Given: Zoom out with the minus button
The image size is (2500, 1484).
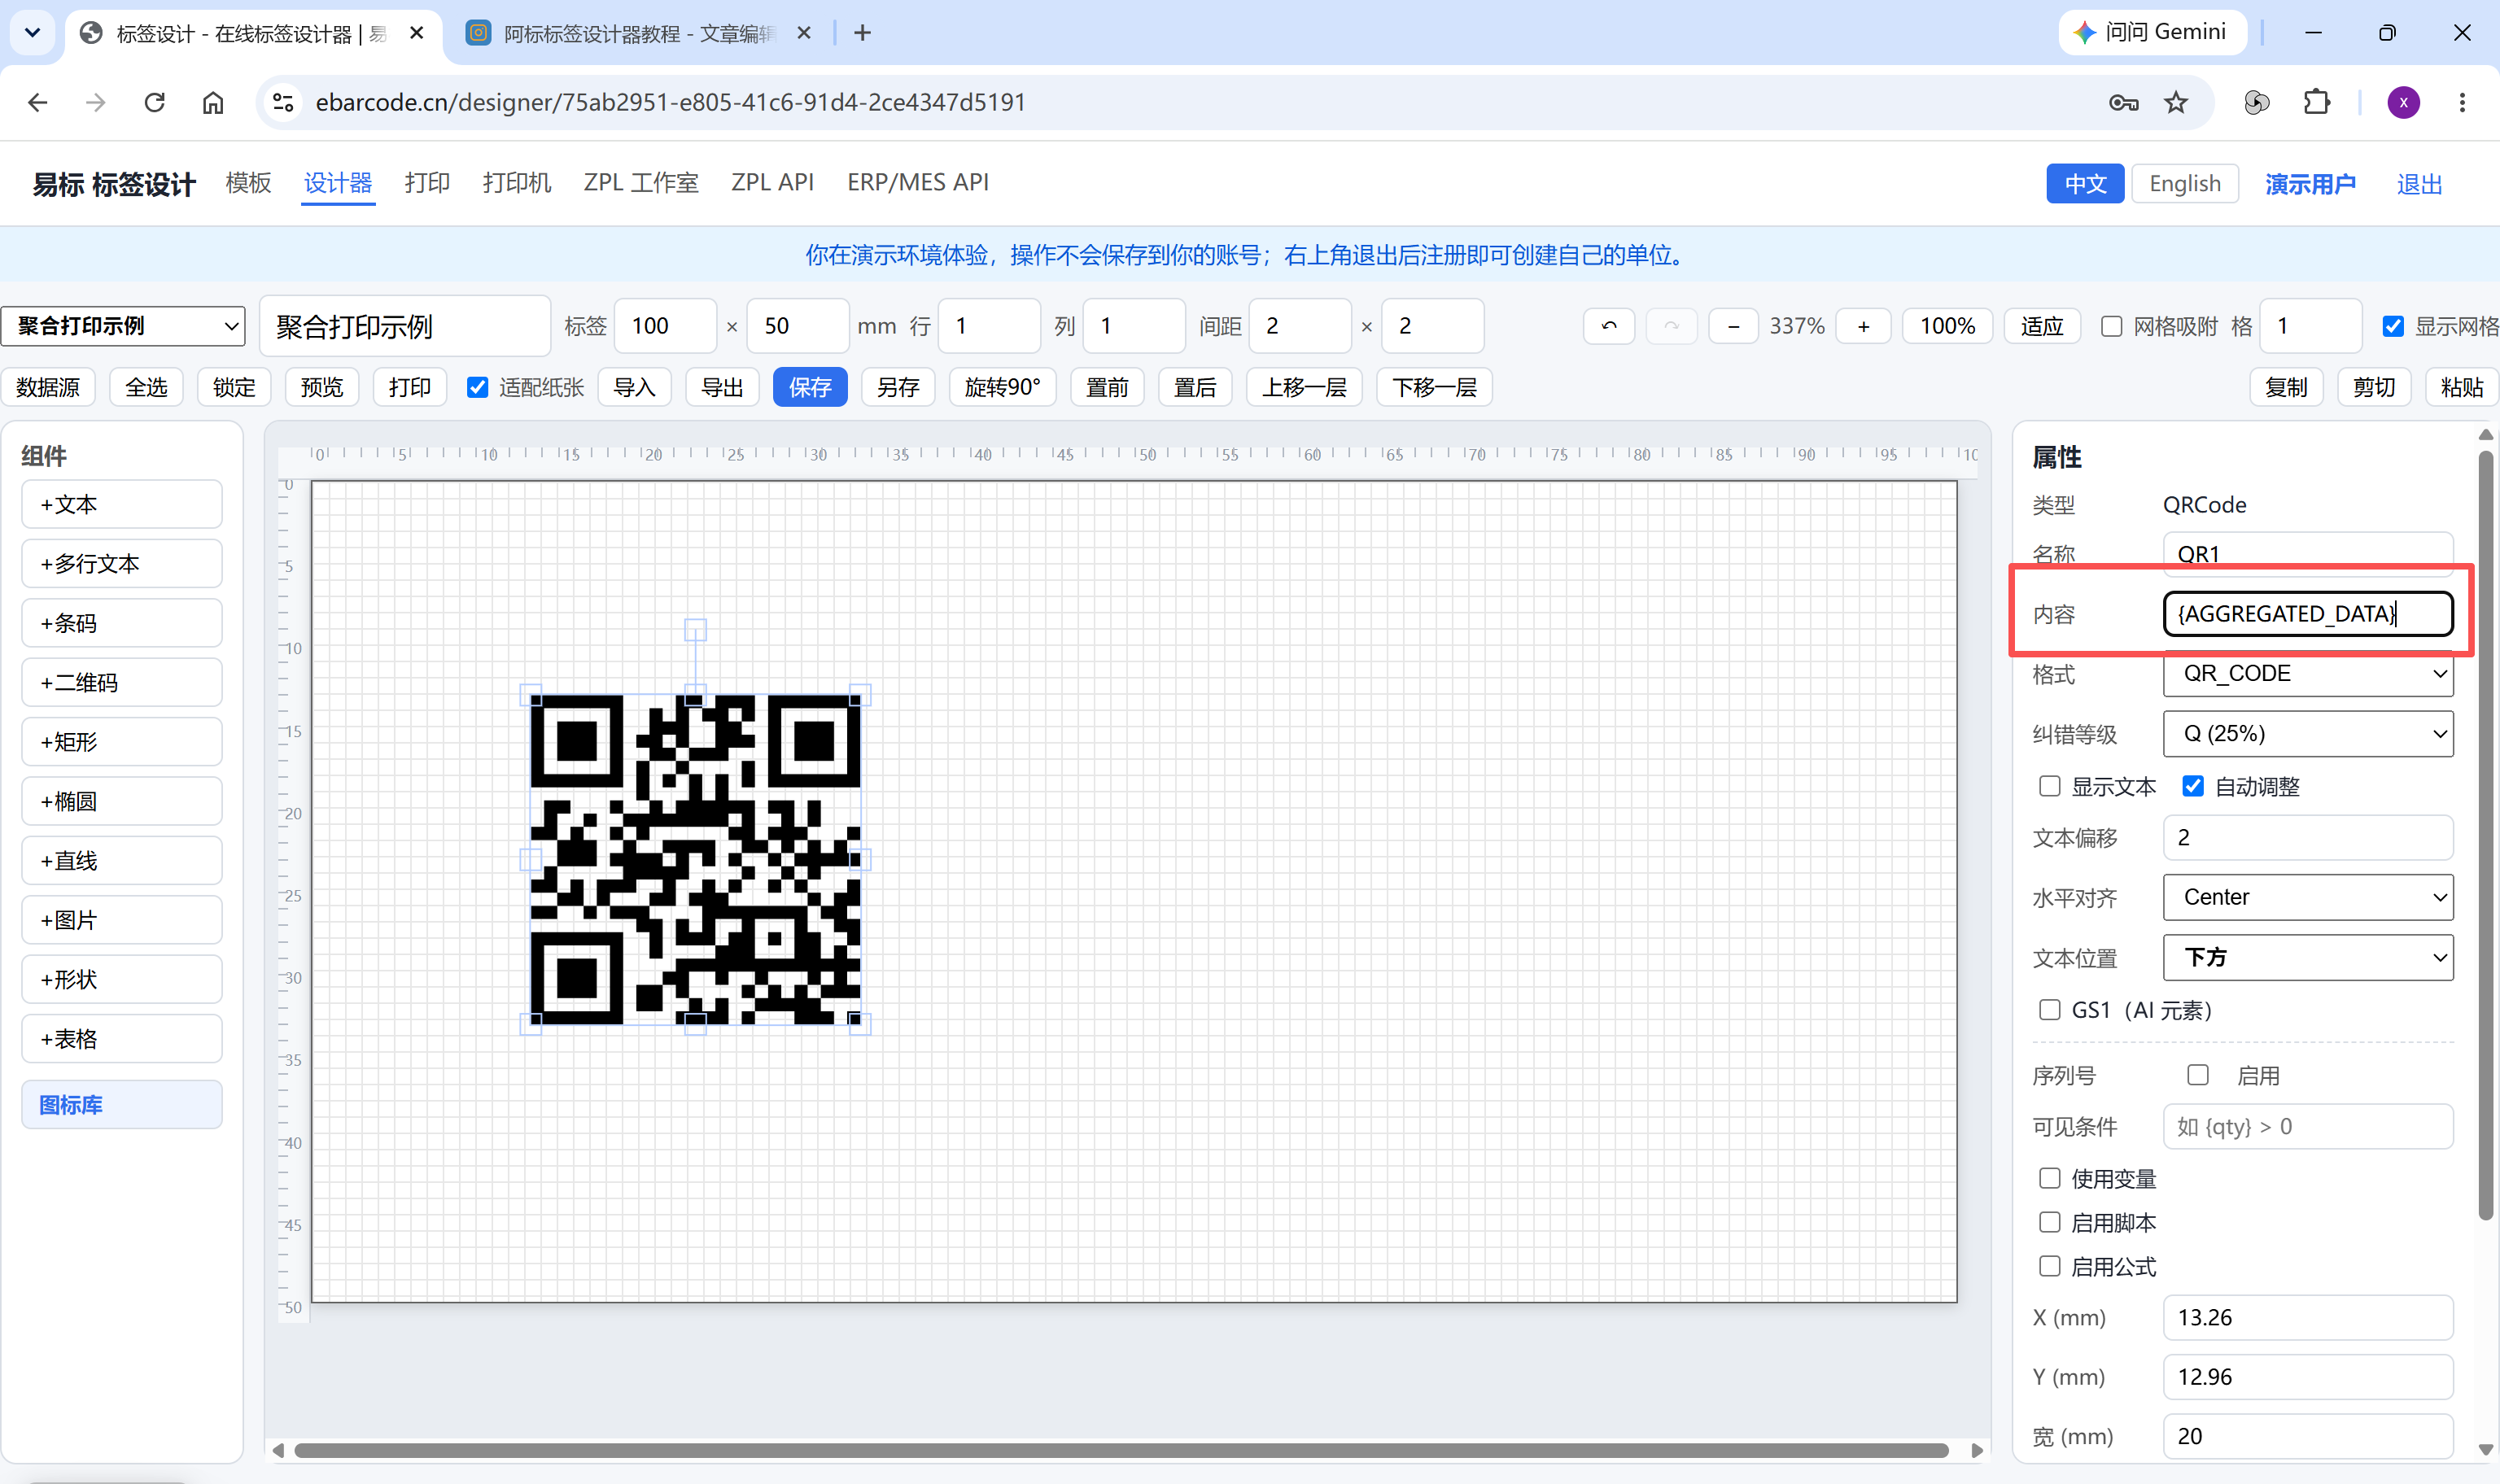Looking at the screenshot, I should (1734, 326).
